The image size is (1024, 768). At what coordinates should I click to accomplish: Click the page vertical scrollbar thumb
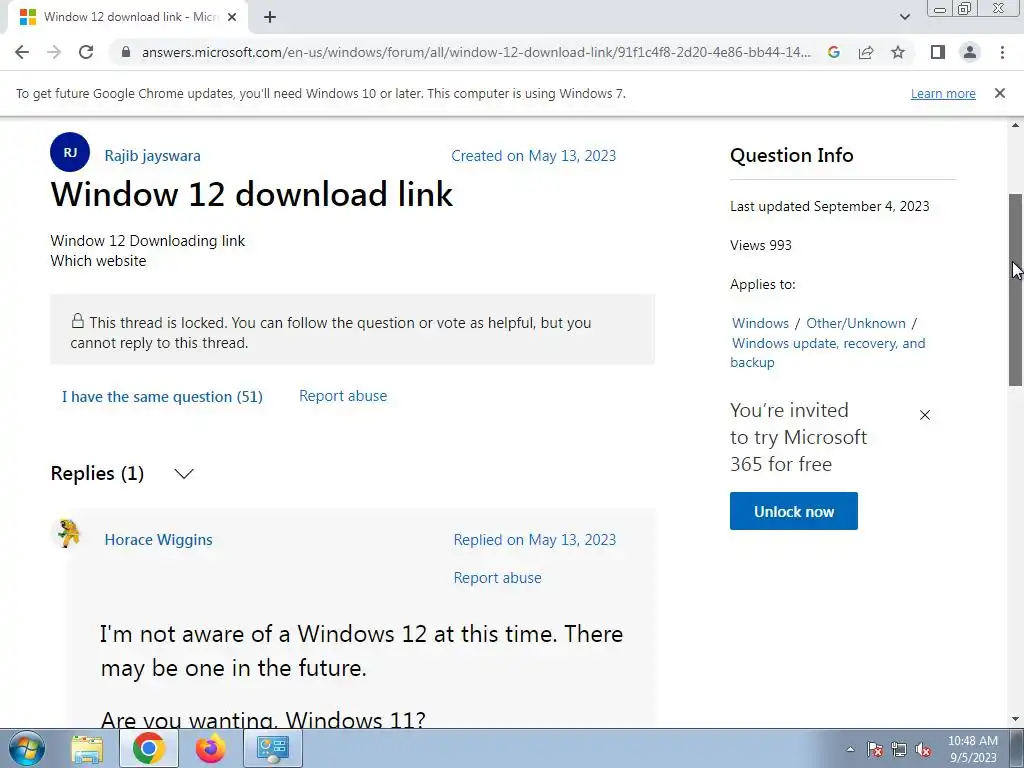coord(1016,289)
